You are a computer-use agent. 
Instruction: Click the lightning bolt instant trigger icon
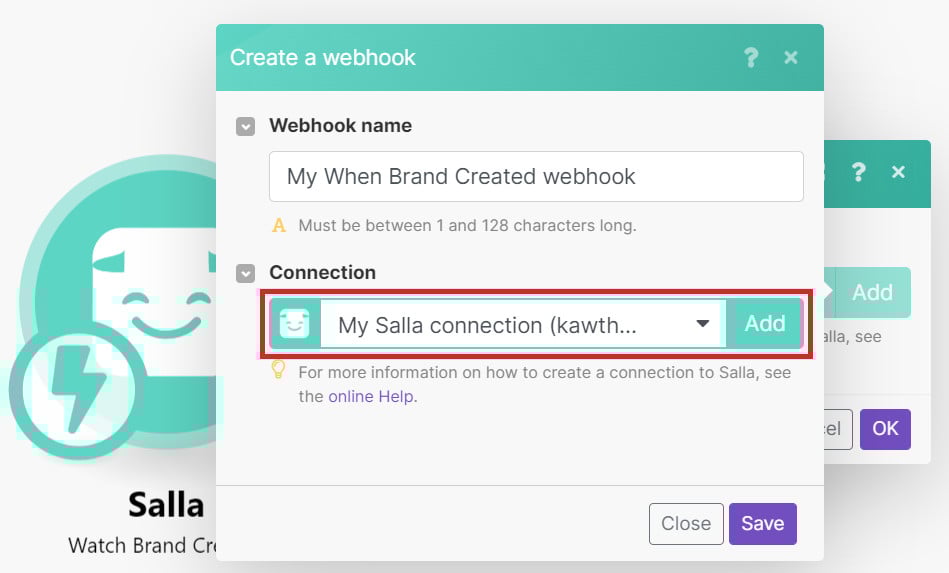(77, 390)
